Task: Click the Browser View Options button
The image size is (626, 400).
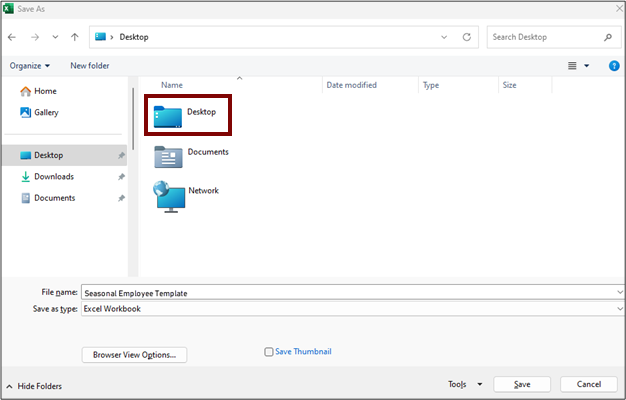Action: point(134,354)
